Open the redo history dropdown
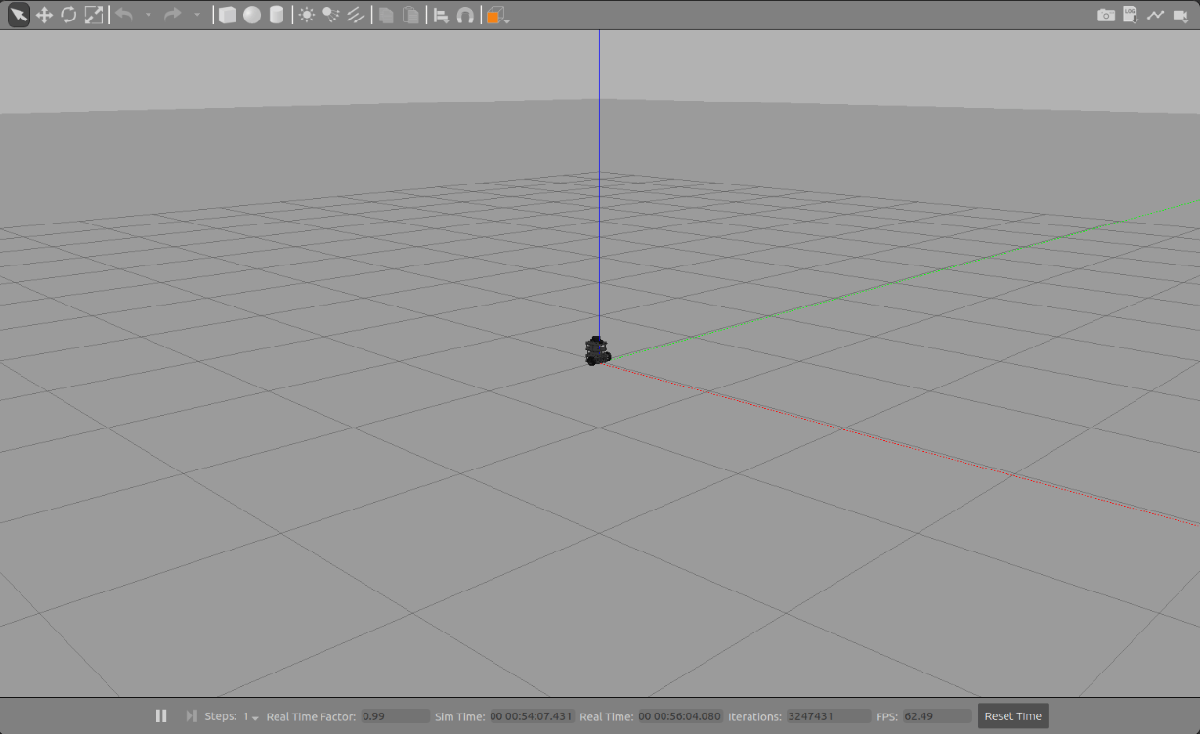Screen dimensions: 1200x734 [196, 15]
